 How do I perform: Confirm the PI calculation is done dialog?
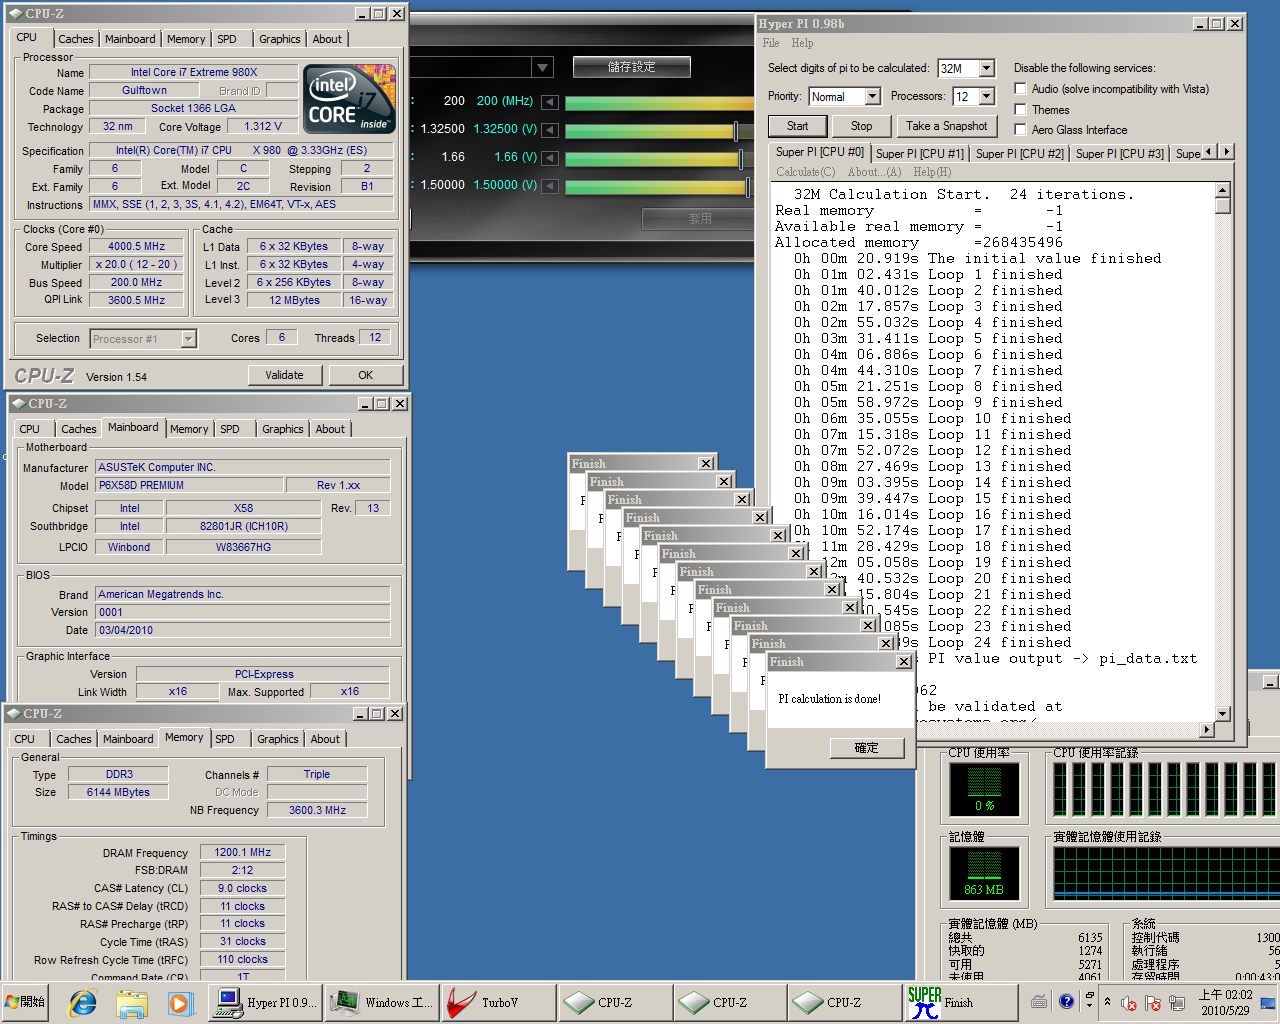click(866, 748)
